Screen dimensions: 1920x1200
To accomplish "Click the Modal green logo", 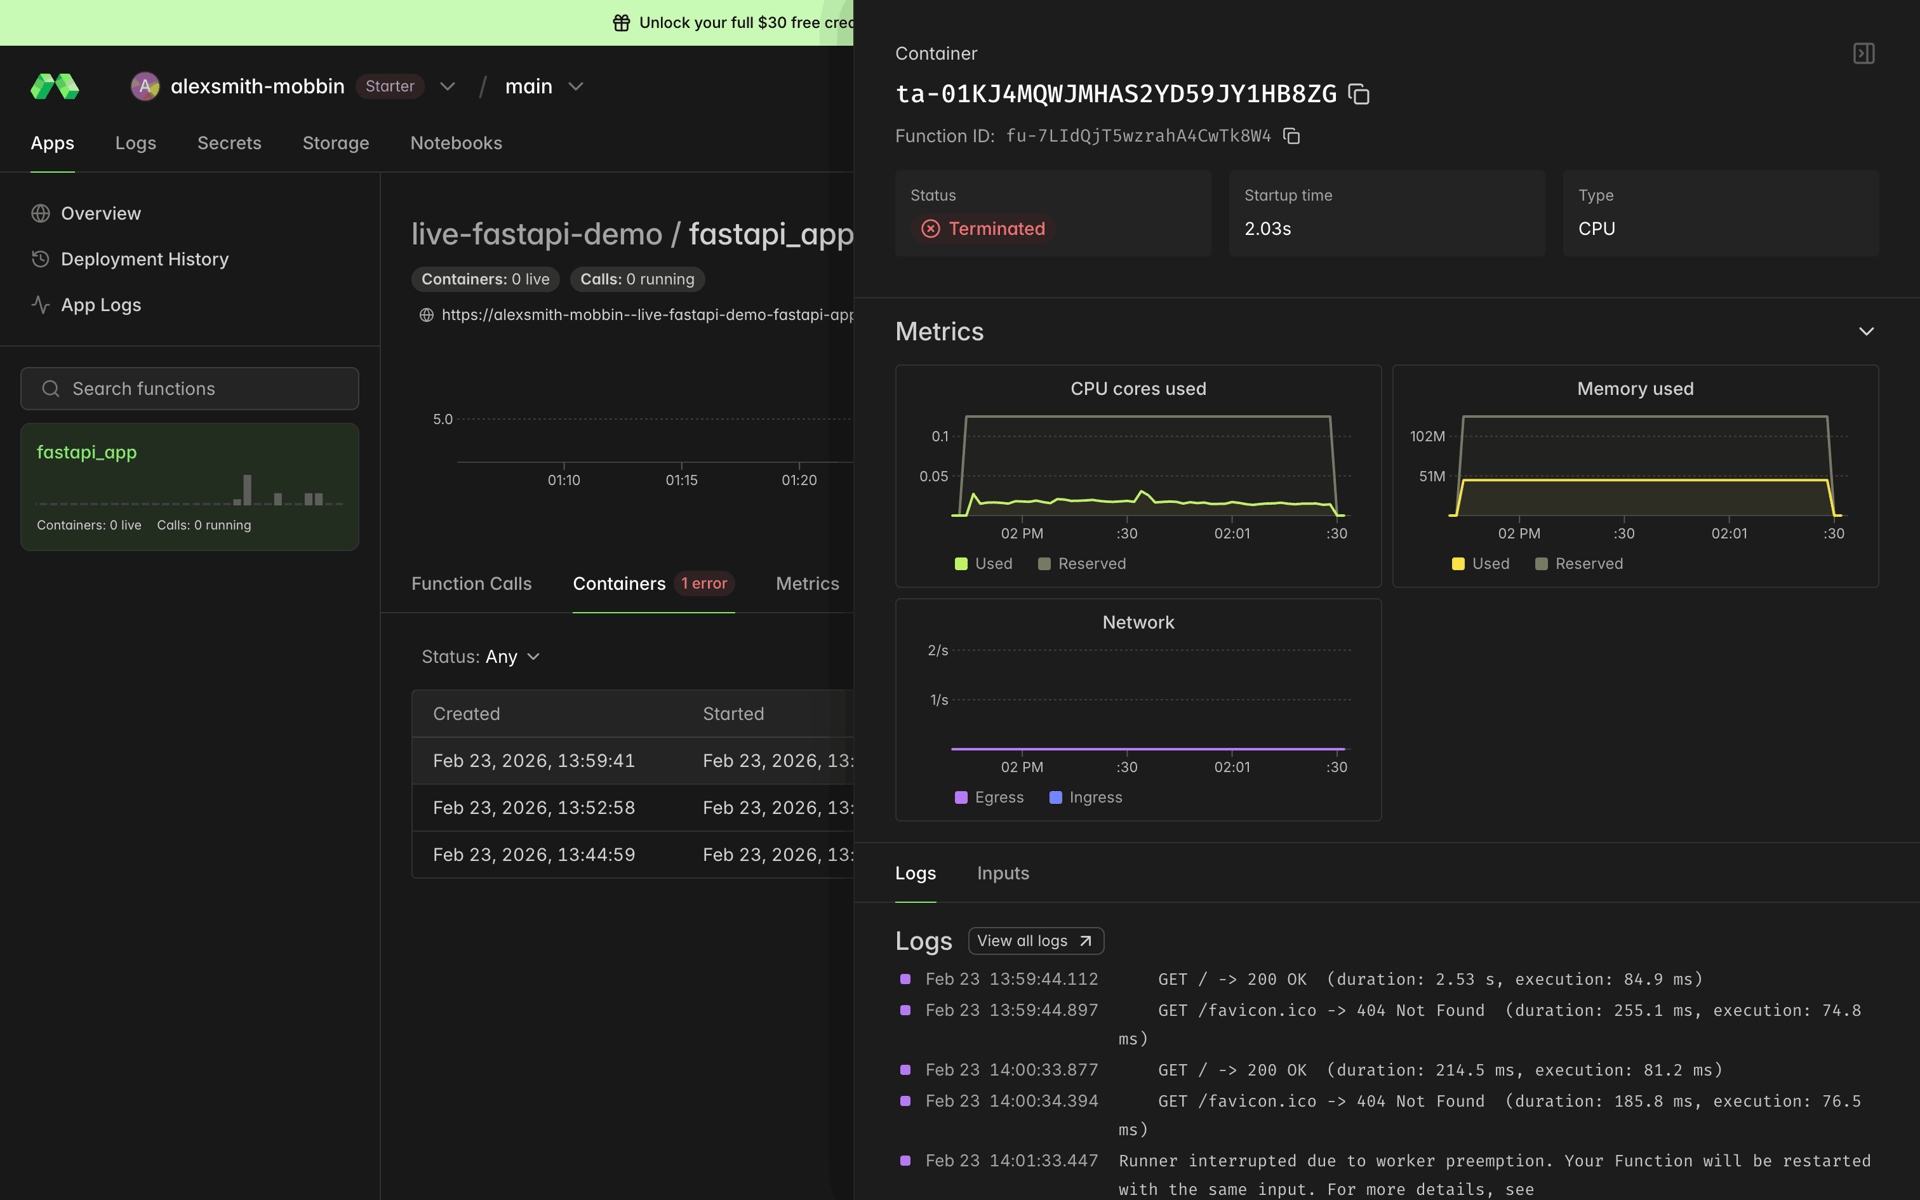I will [x=55, y=87].
